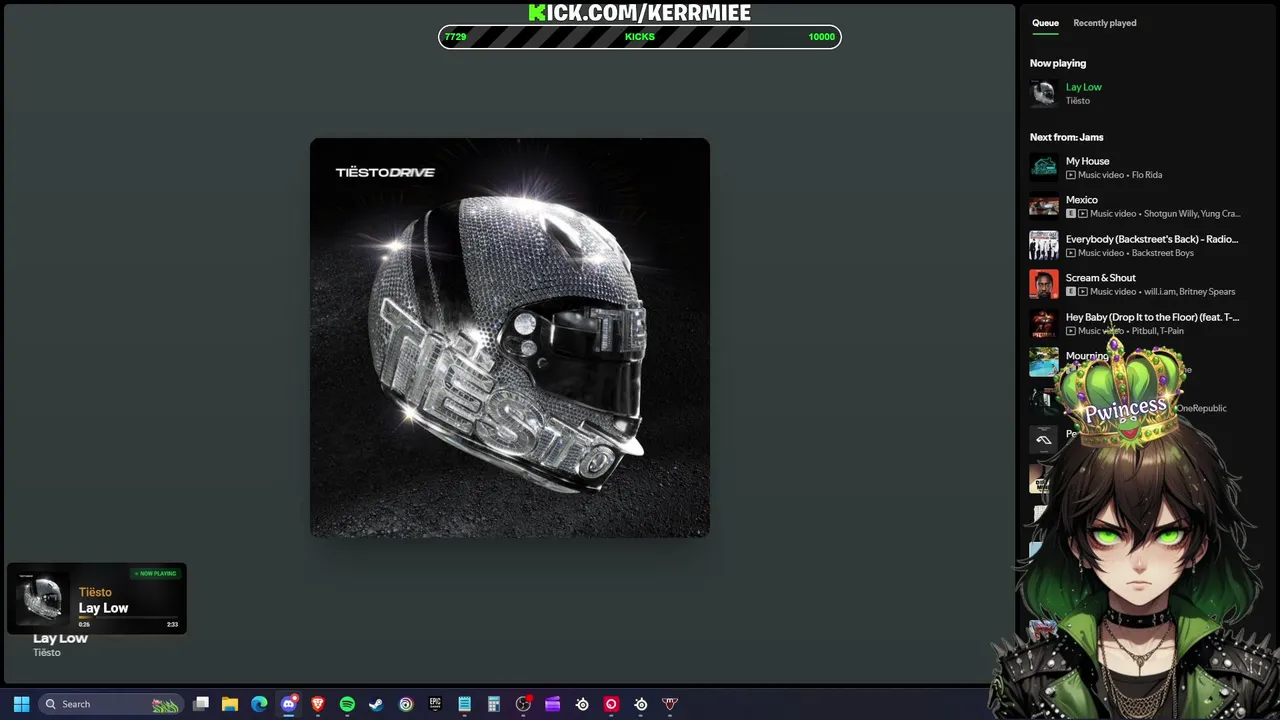Click the Backstreet Boys cover thumbnail
Image resolution: width=1280 pixels, height=720 pixels.
coord(1044,245)
